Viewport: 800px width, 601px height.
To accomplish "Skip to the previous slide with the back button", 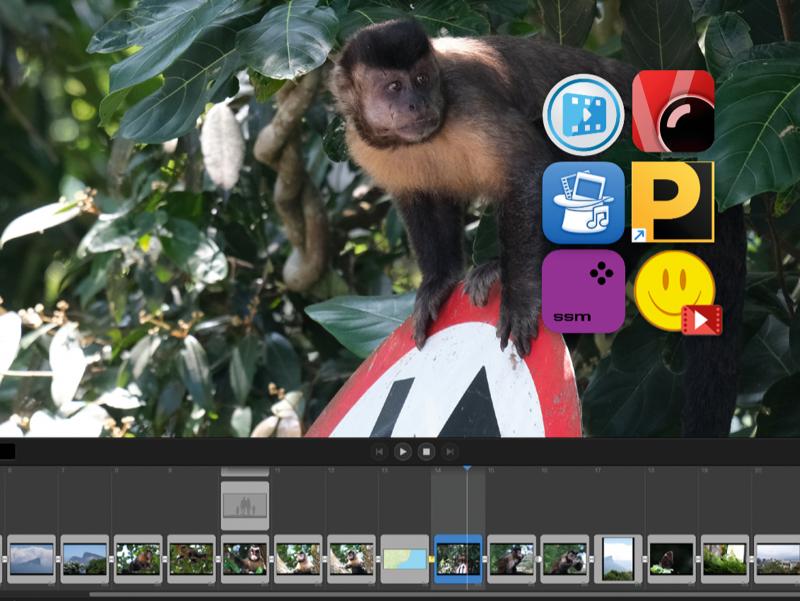I will click(x=379, y=452).
